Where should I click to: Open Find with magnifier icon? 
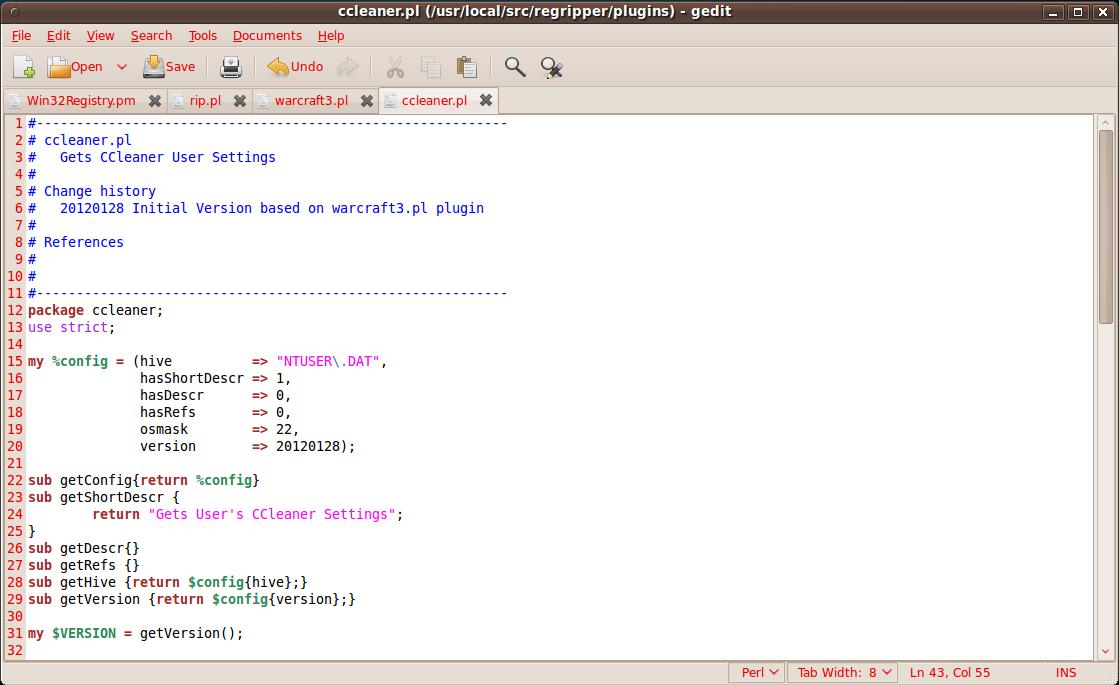click(x=515, y=67)
